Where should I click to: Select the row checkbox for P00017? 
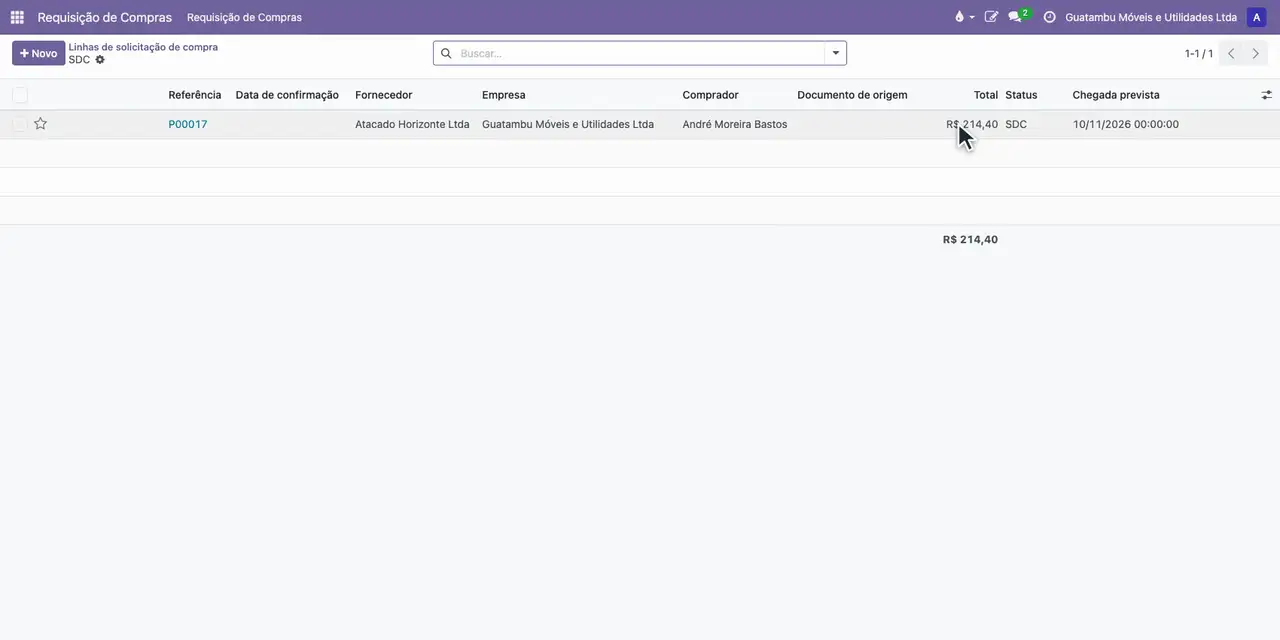coord(20,124)
